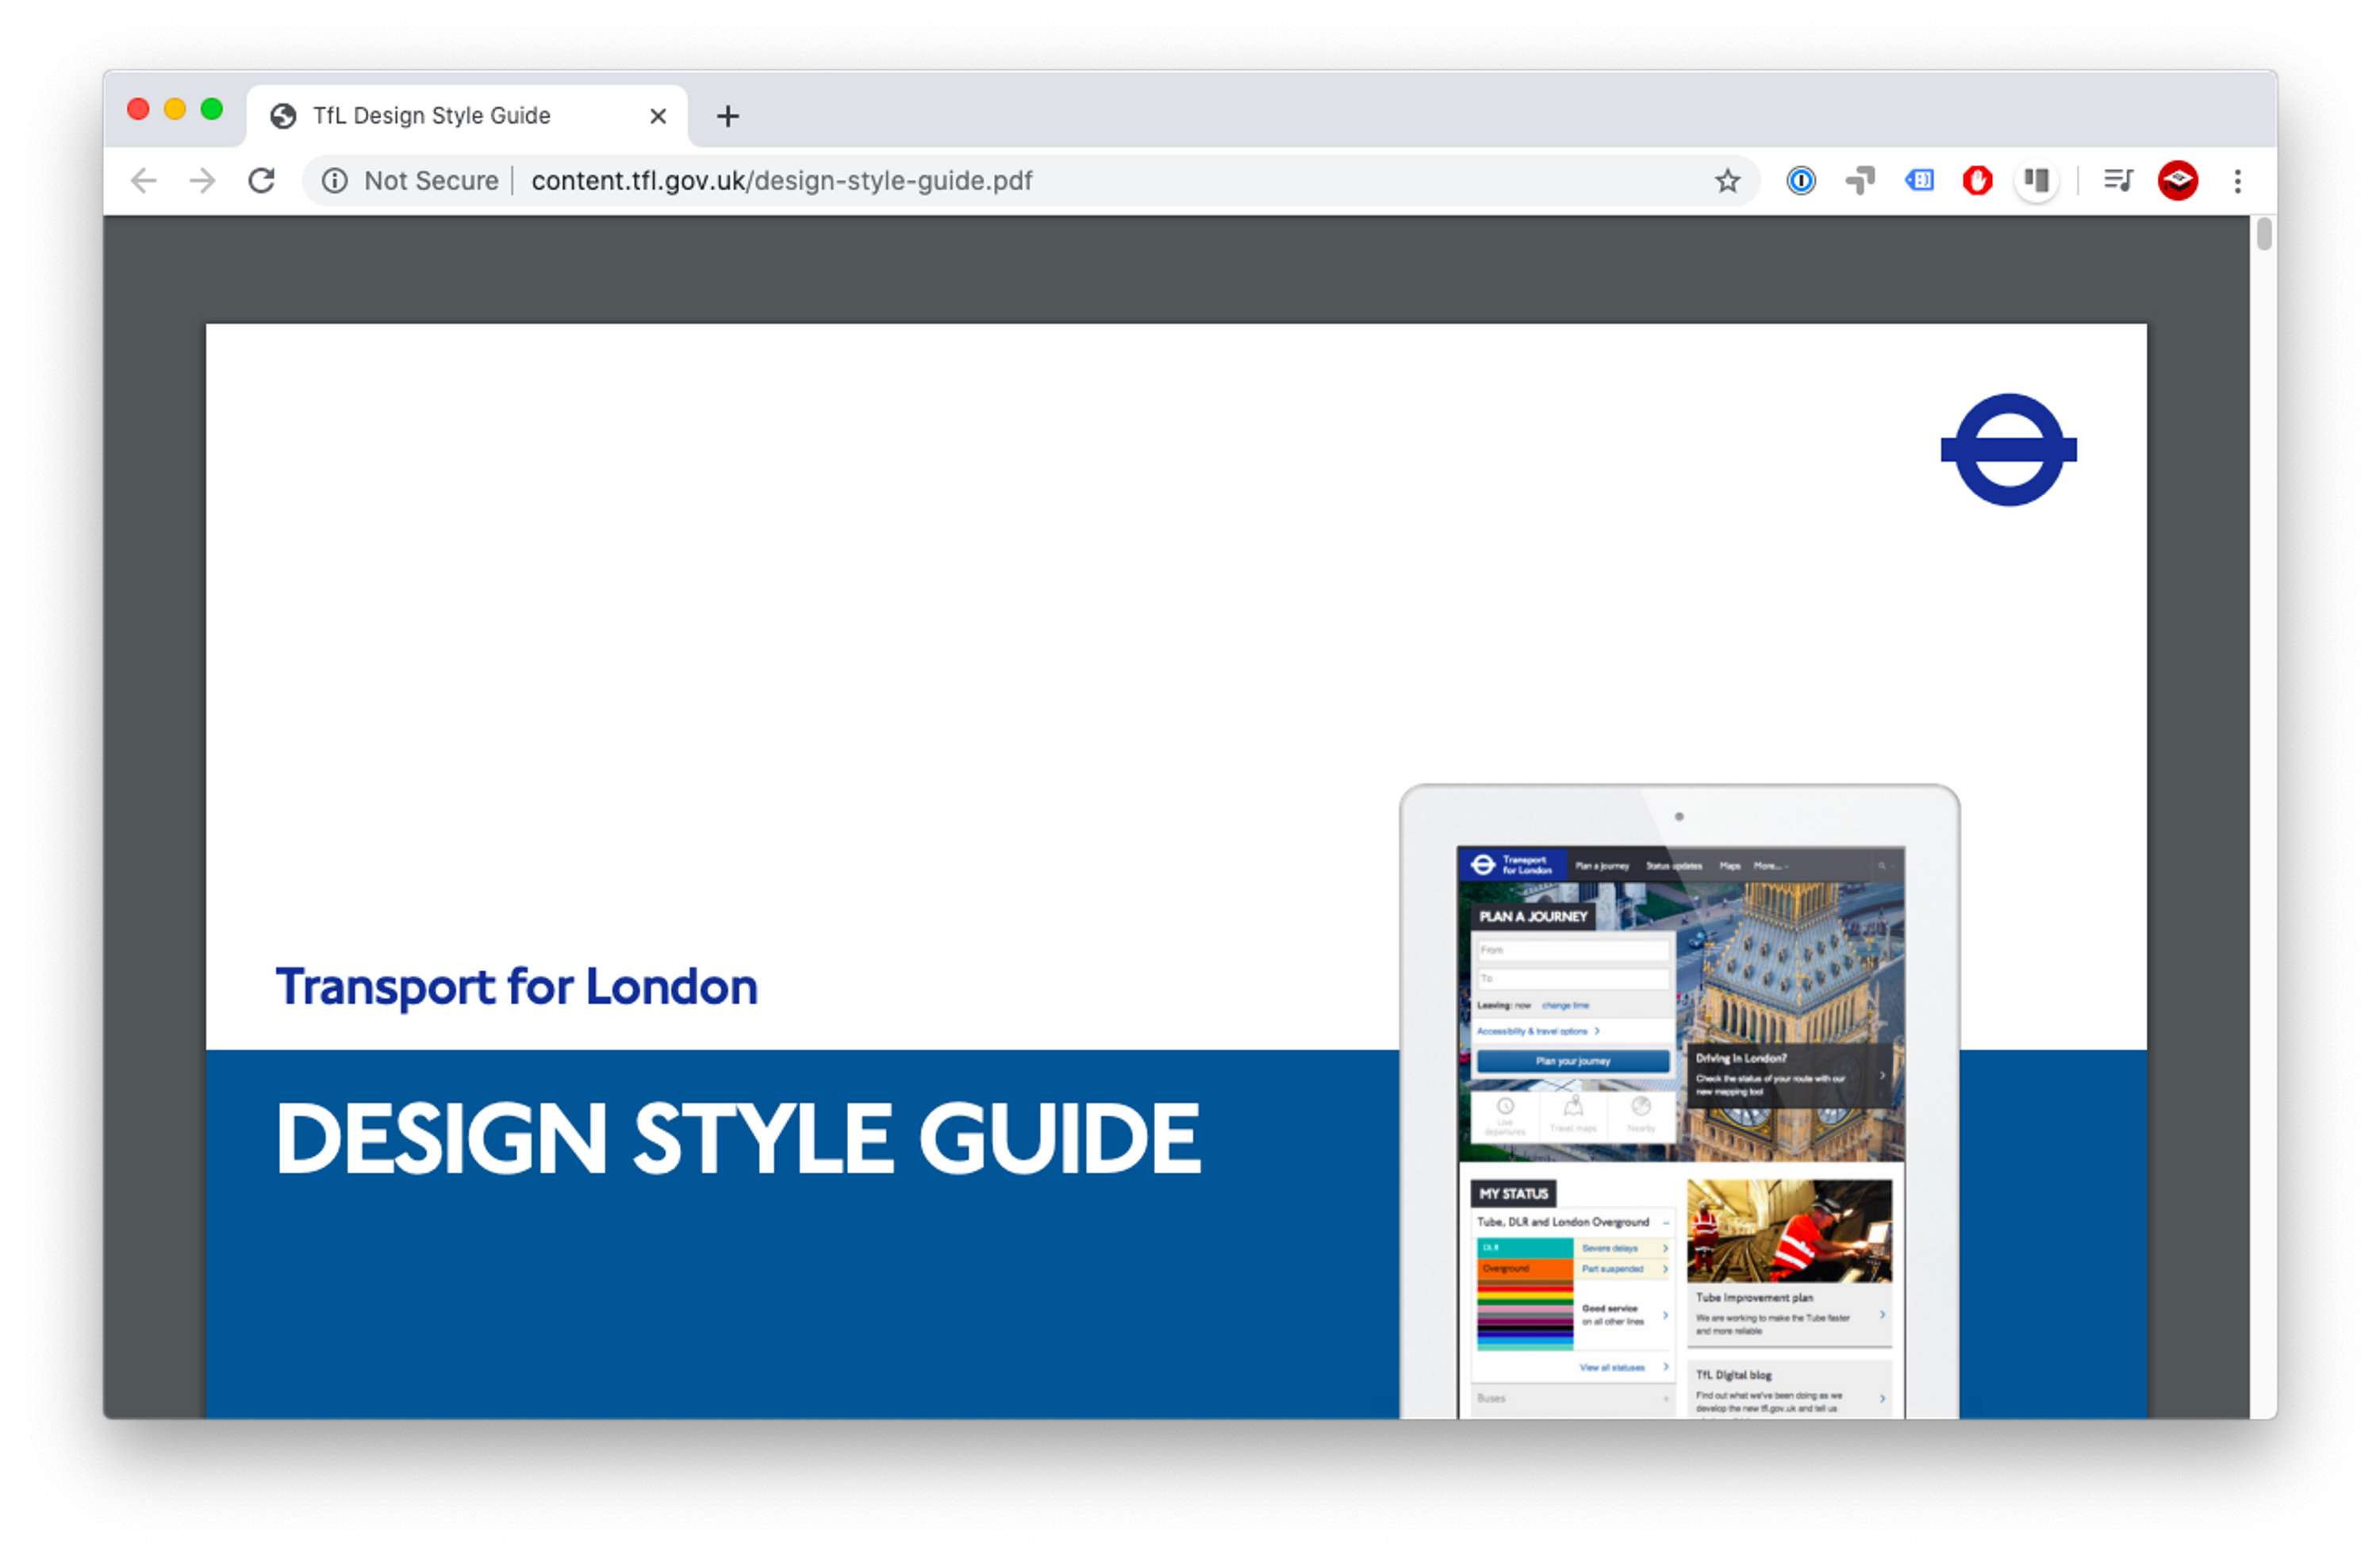Image resolution: width=2380 pixels, height=1555 pixels.
Task: Click the vertical scrollbar thumb
Action: 2264,235
